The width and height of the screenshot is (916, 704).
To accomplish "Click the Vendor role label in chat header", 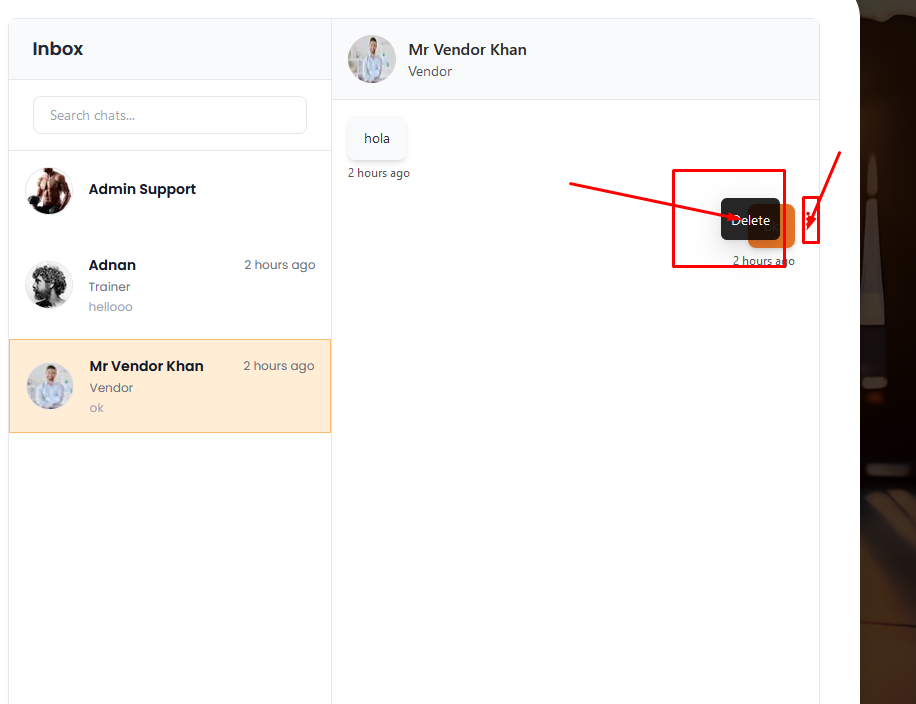I will [x=430, y=71].
